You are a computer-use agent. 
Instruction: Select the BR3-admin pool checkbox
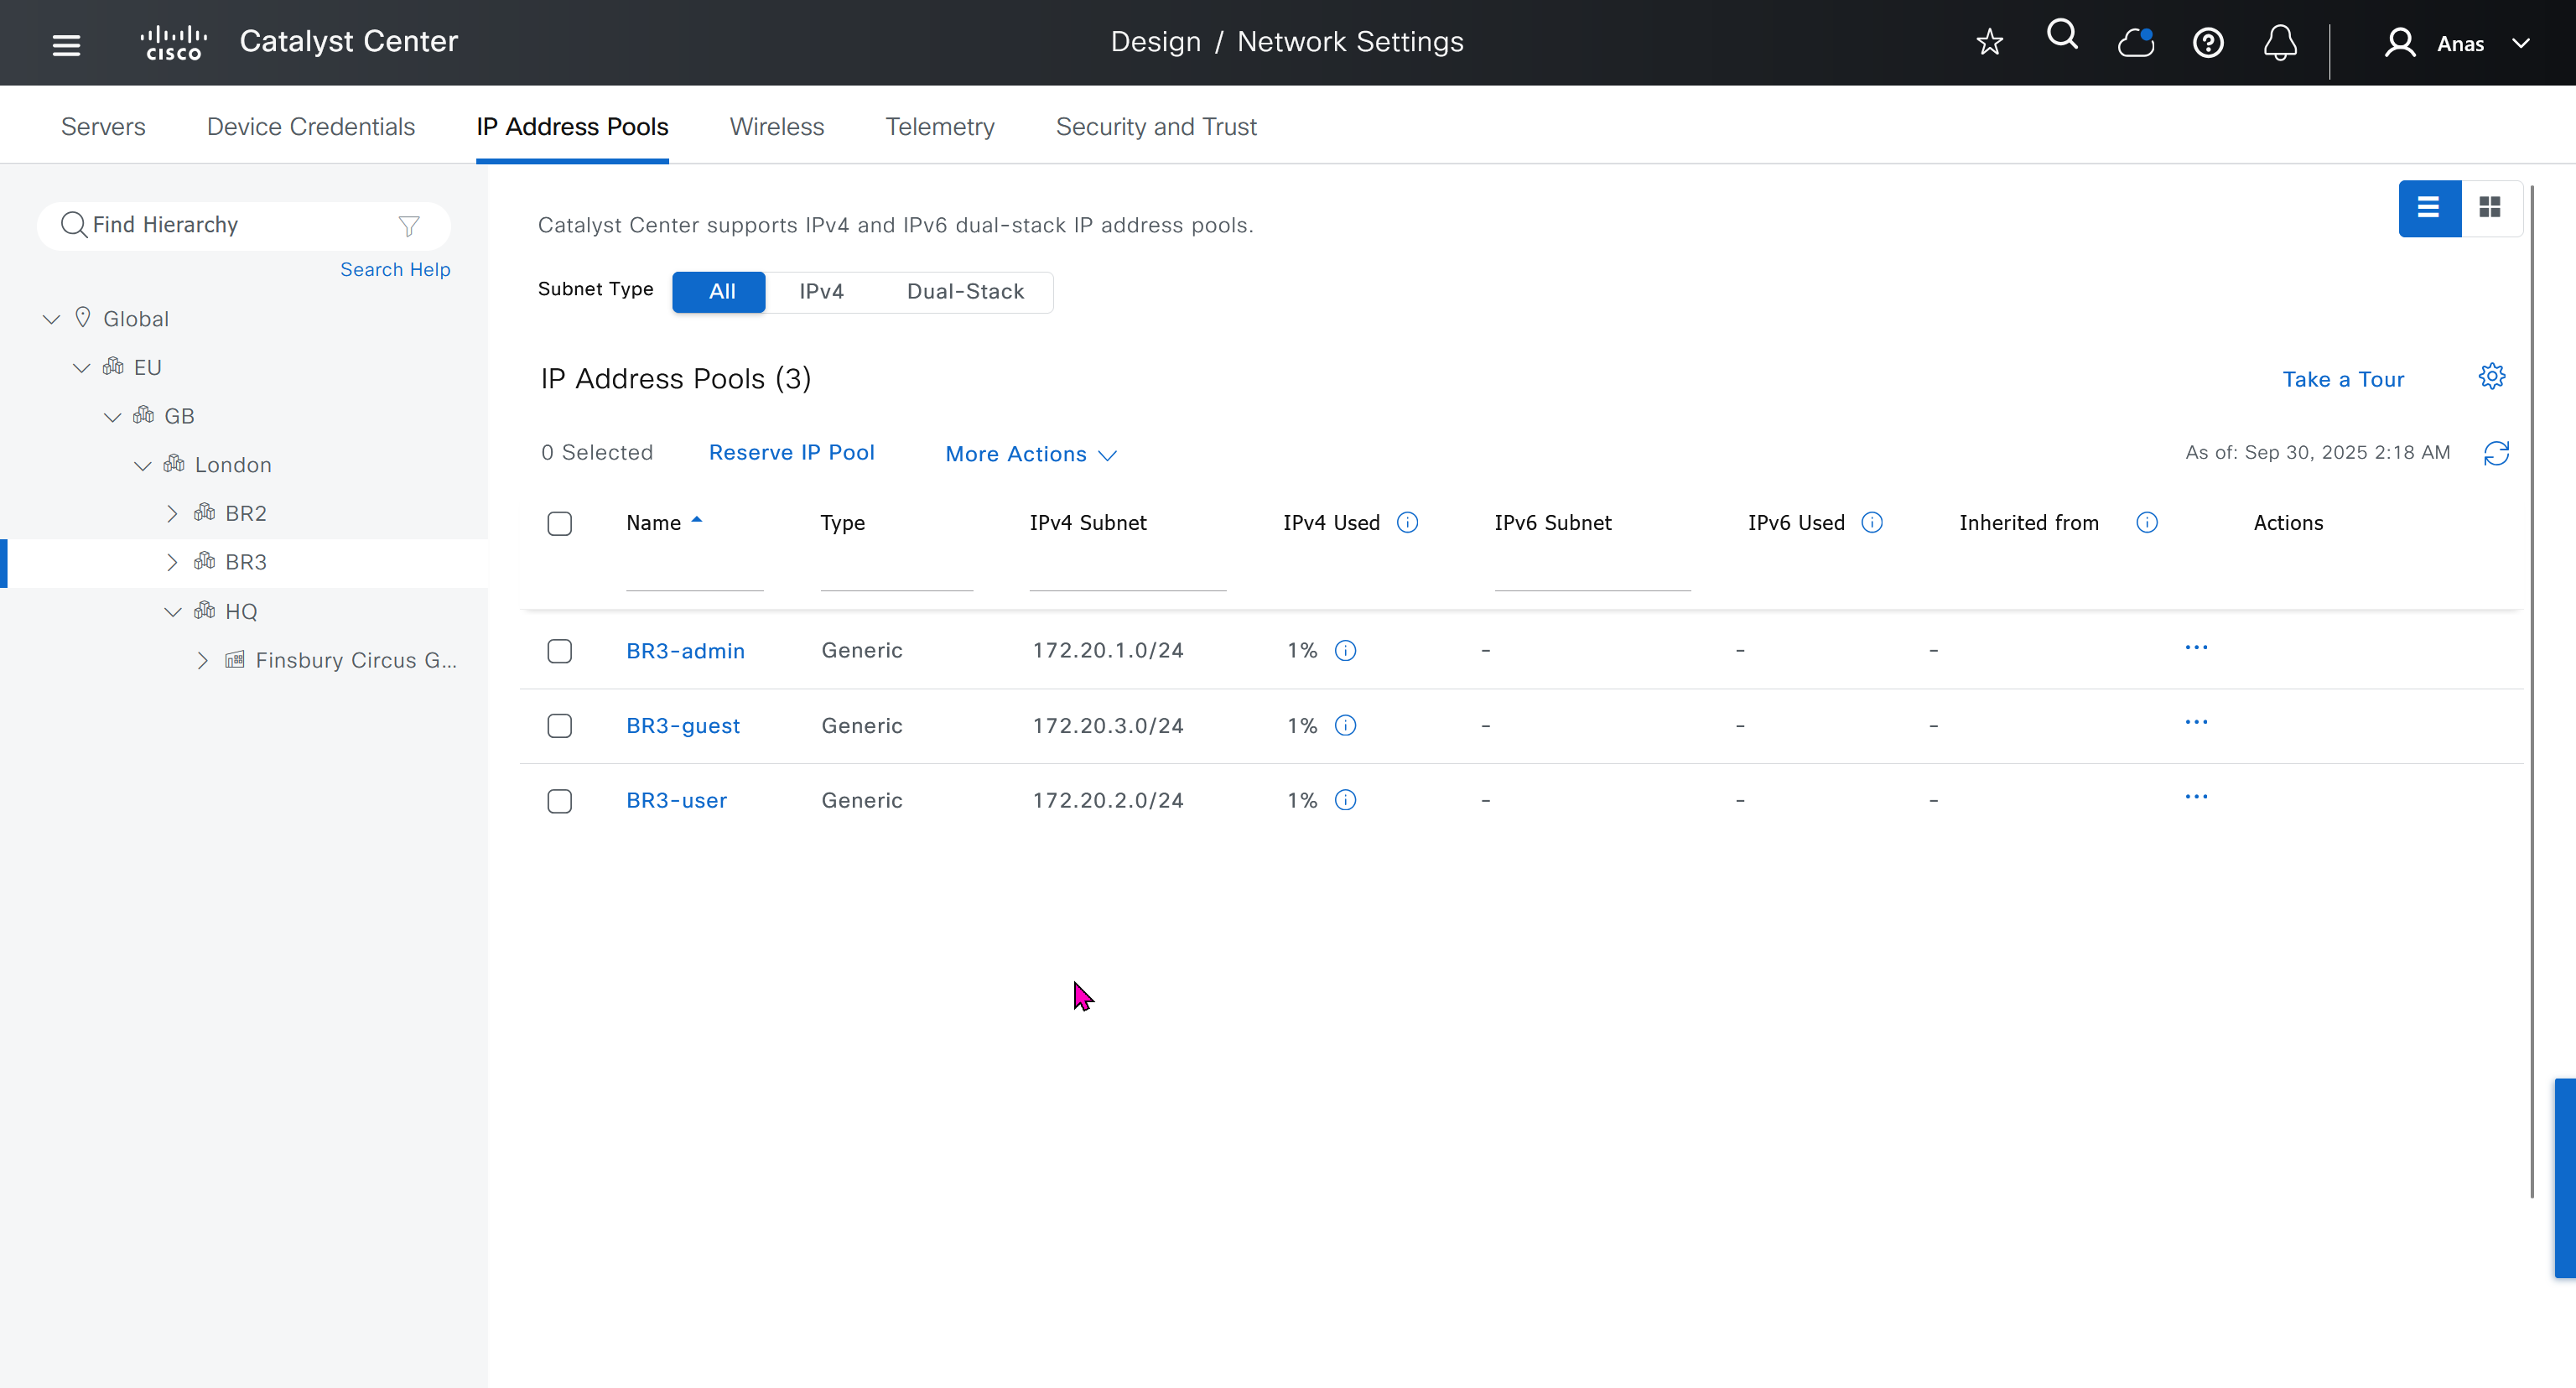559,651
